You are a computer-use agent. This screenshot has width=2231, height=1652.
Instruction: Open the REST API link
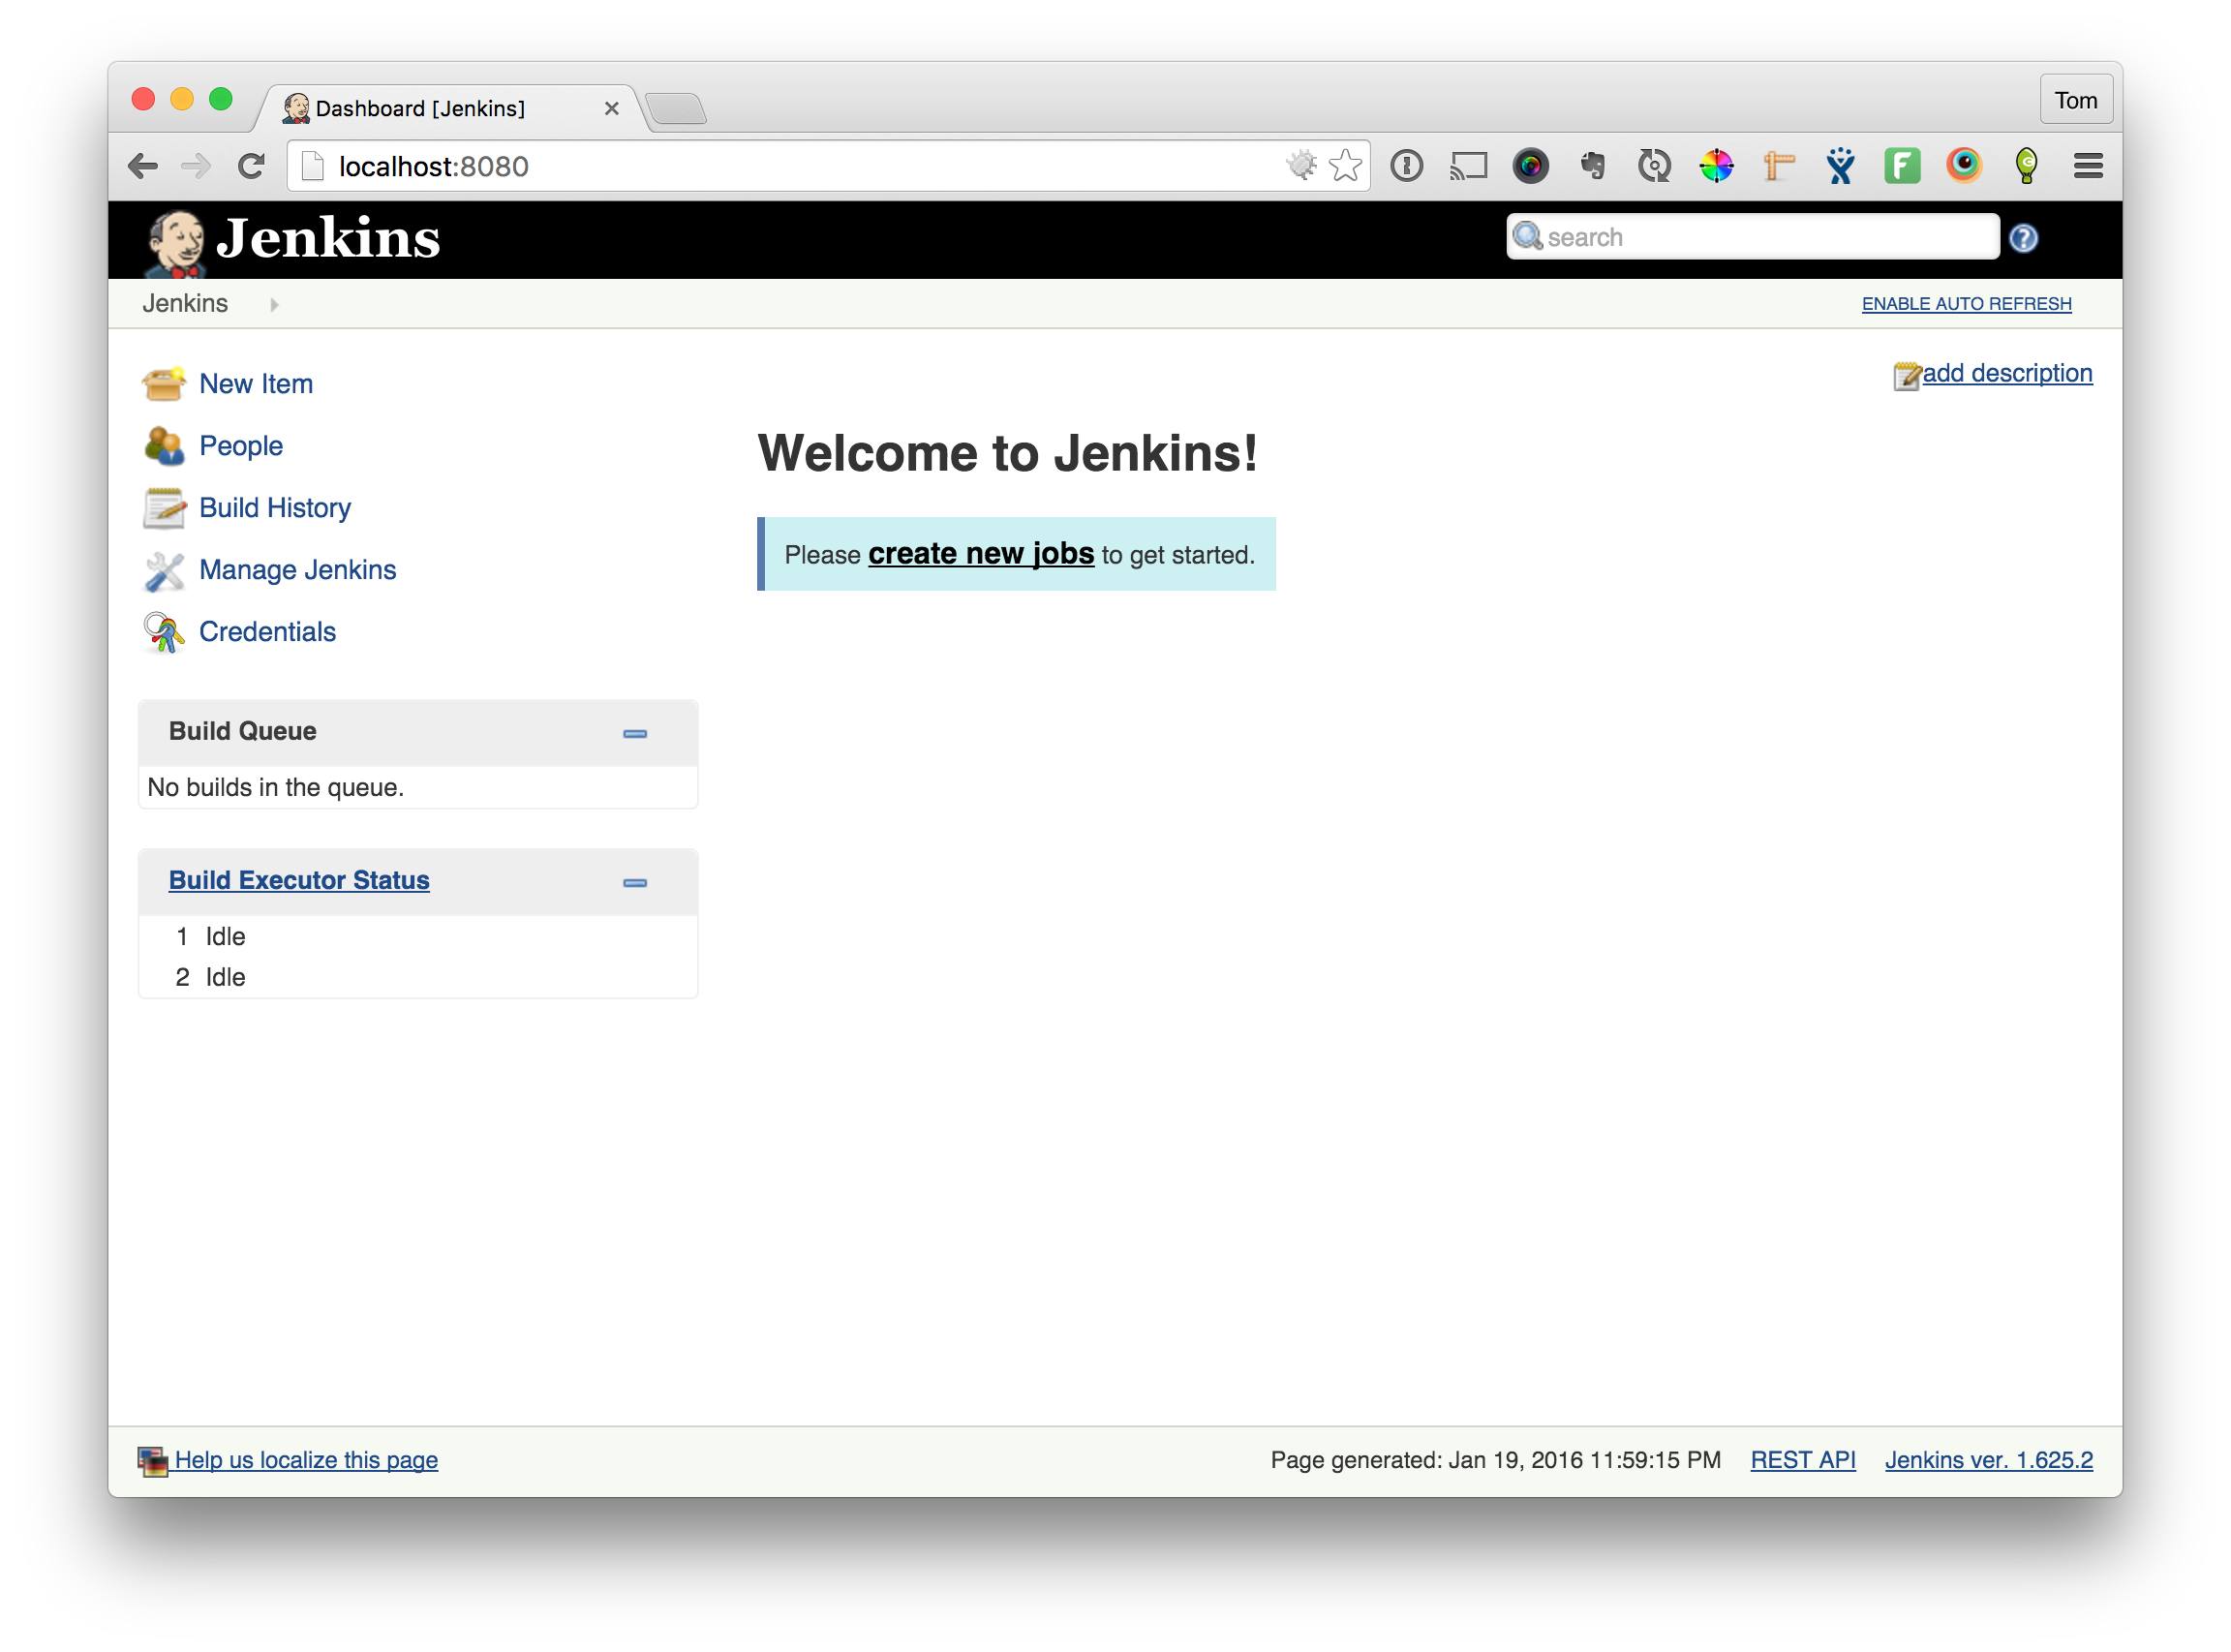1803,1460
